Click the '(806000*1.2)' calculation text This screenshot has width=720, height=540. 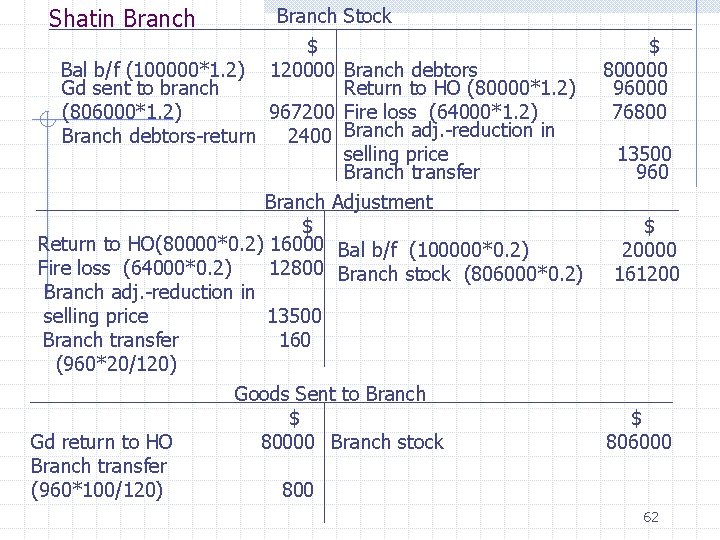point(122,112)
